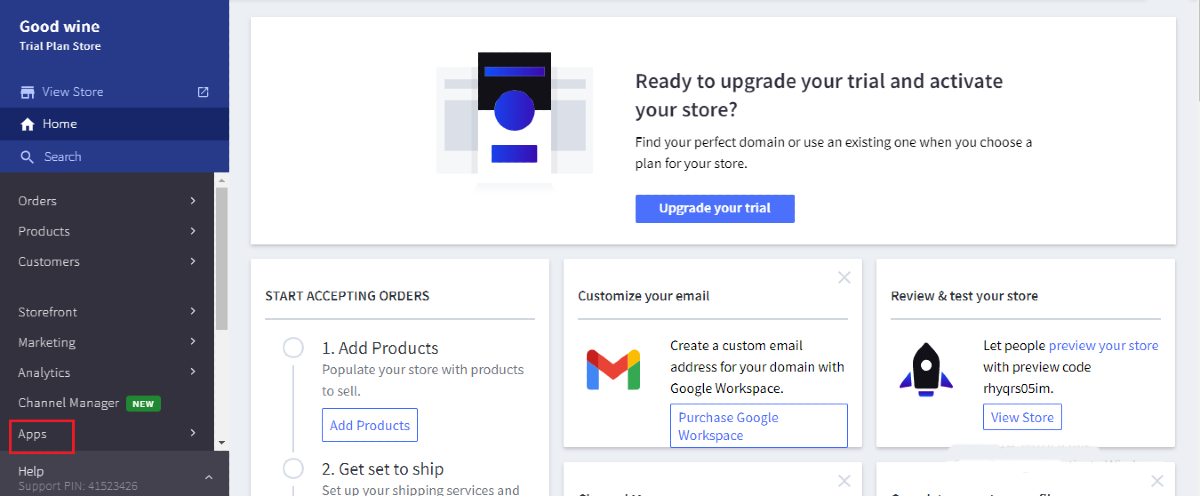Screen dimensions: 1200x496
Task: Dismiss the Customize your email card
Action: [x=844, y=277]
